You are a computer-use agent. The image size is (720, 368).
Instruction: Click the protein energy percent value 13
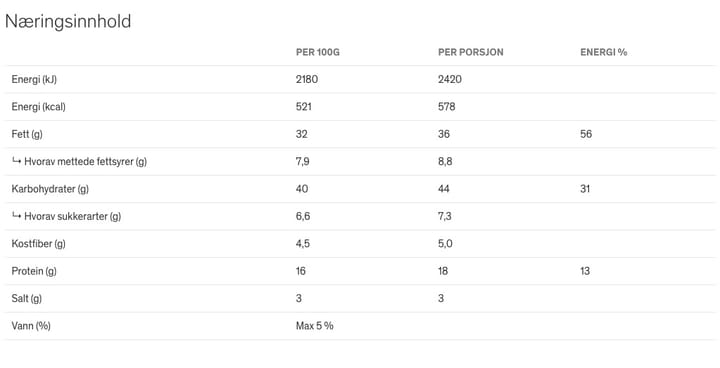point(585,271)
